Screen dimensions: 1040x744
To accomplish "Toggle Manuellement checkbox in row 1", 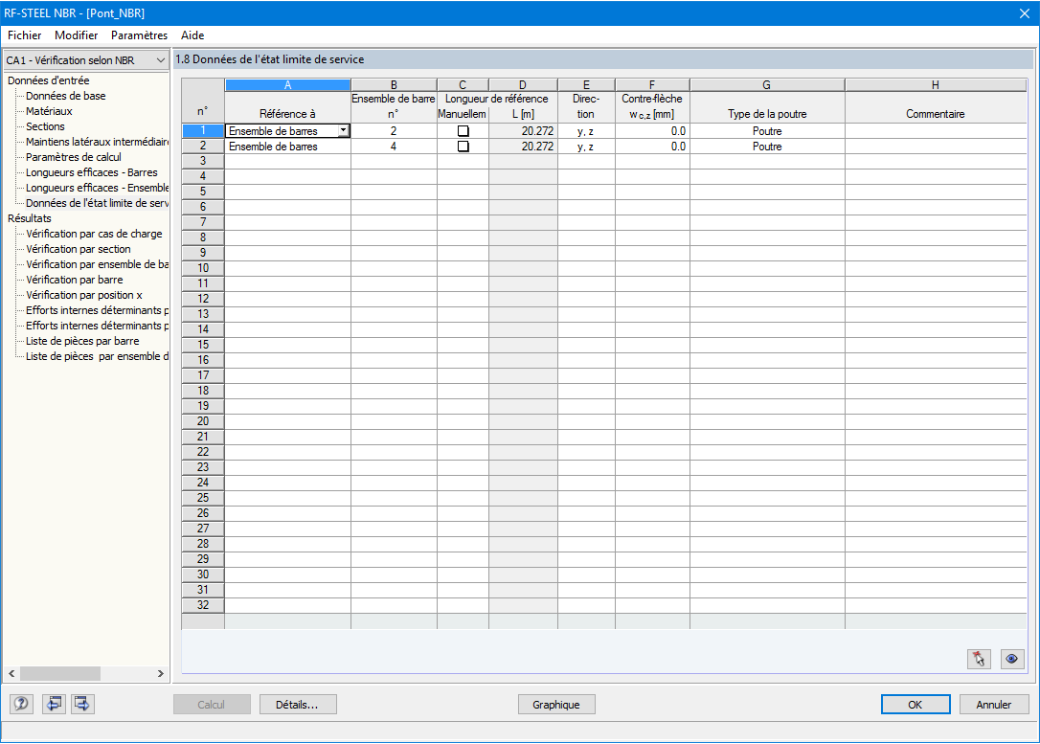I will (x=463, y=131).
